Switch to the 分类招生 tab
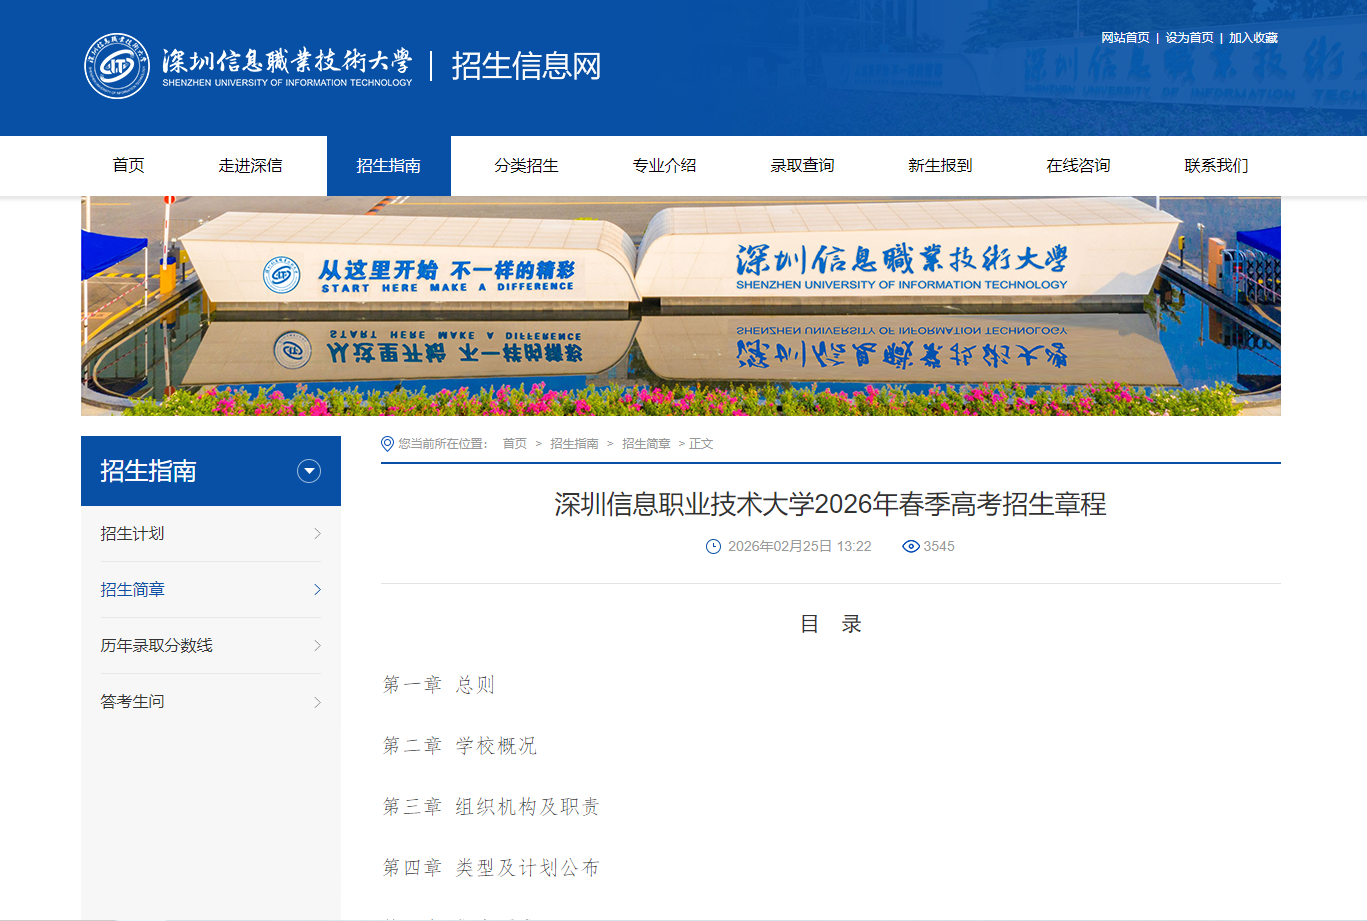 pos(527,165)
